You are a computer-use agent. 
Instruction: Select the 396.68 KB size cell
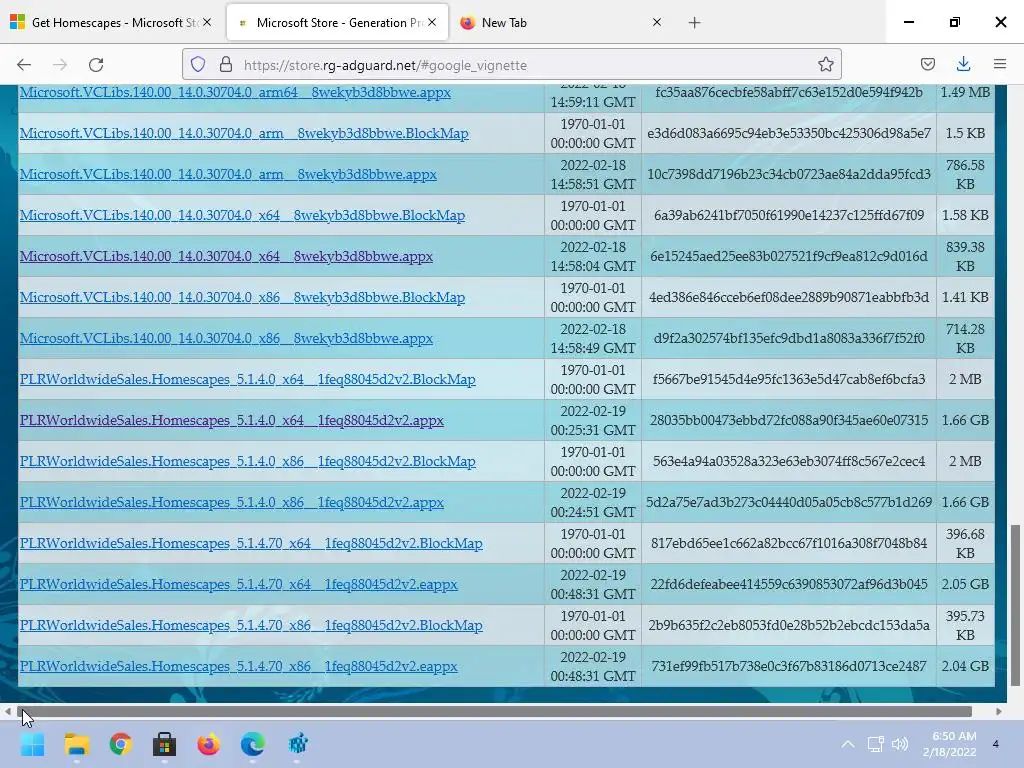pyautogui.click(x=965, y=543)
